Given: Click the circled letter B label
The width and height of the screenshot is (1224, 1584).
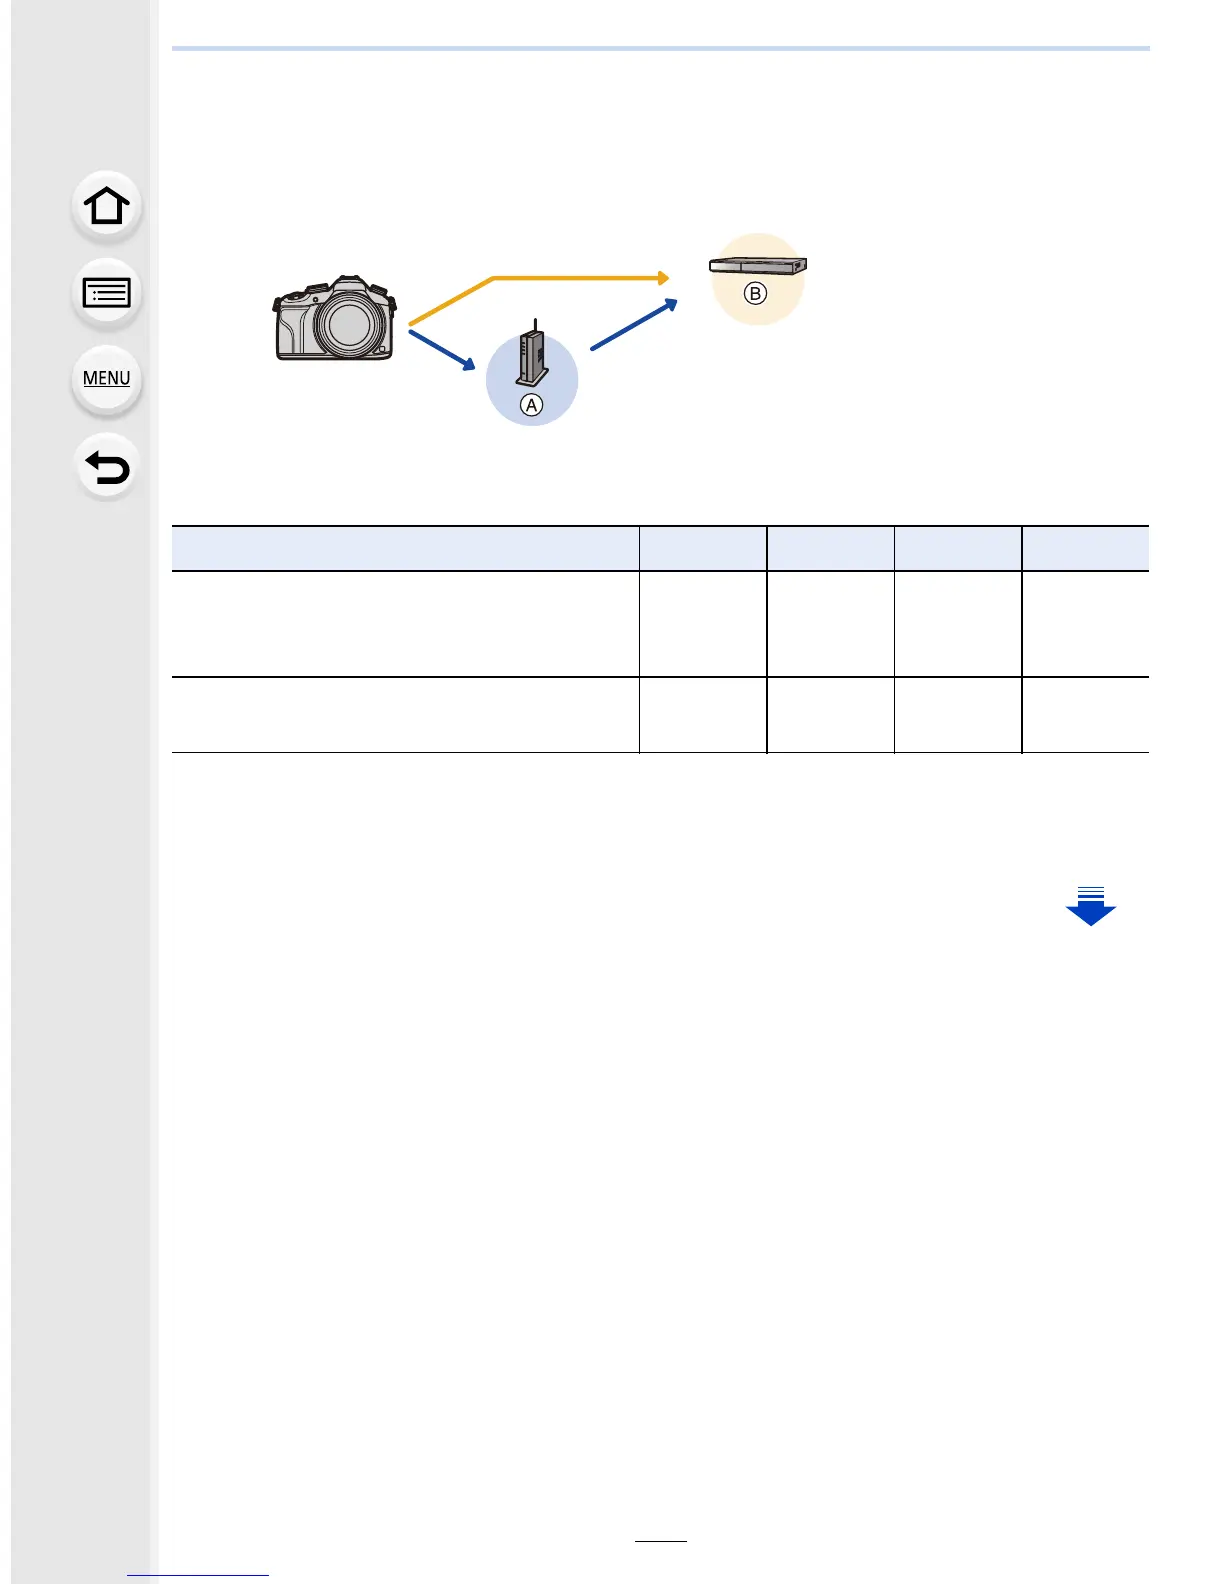Looking at the screenshot, I should point(756,294).
